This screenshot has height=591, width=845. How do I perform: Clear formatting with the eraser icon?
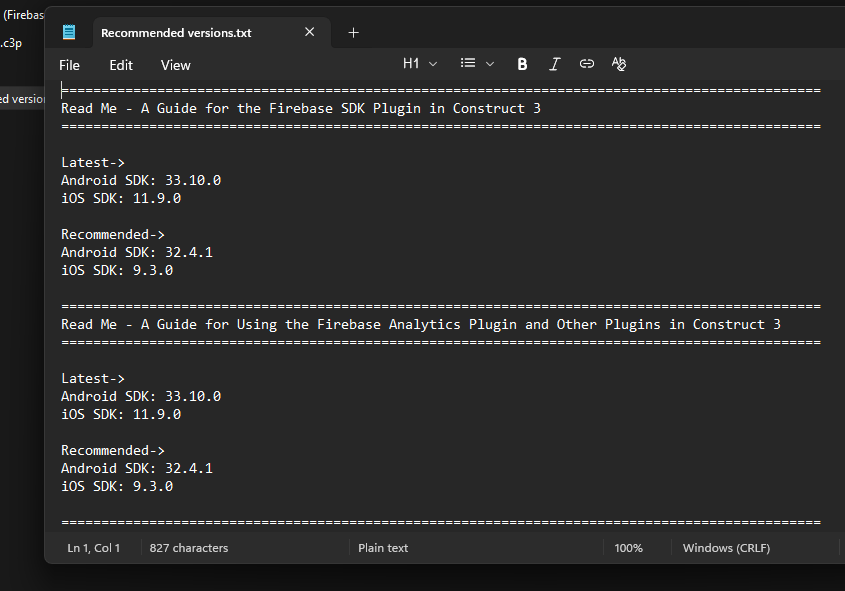pyautogui.click(x=619, y=64)
